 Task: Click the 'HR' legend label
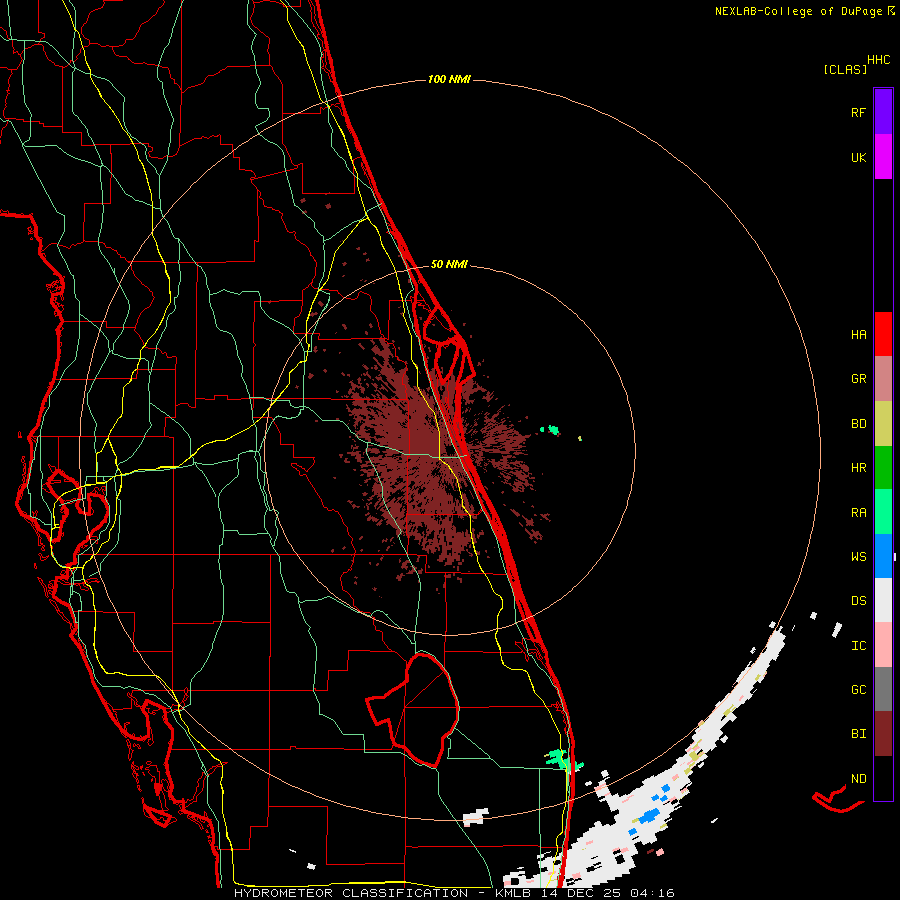pyautogui.click(x=858, y=468)
